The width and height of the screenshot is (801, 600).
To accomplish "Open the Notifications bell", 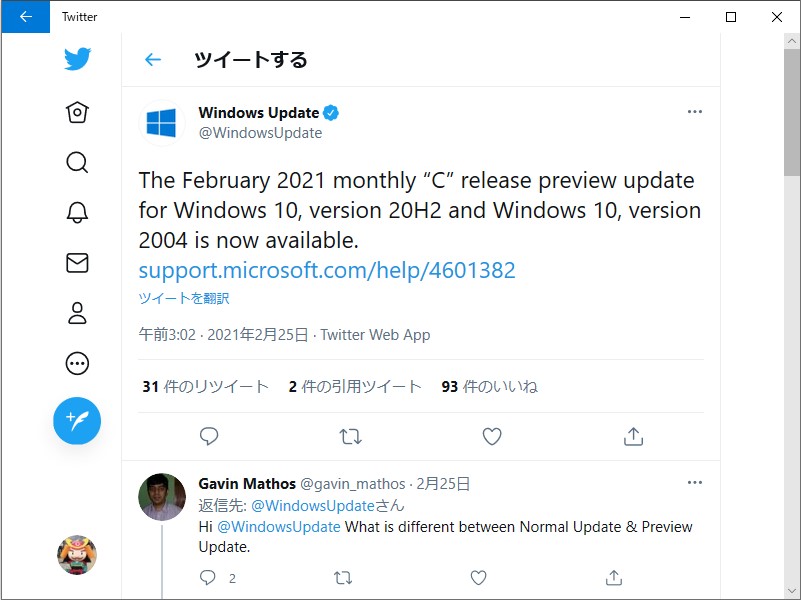I will coord(77,212).
